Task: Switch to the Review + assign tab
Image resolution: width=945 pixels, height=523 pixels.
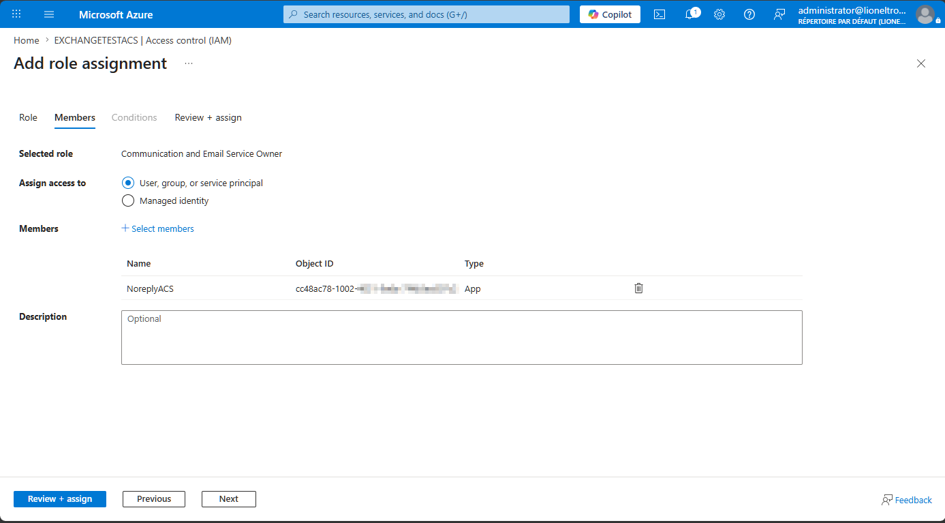Action: pos(208,117)
